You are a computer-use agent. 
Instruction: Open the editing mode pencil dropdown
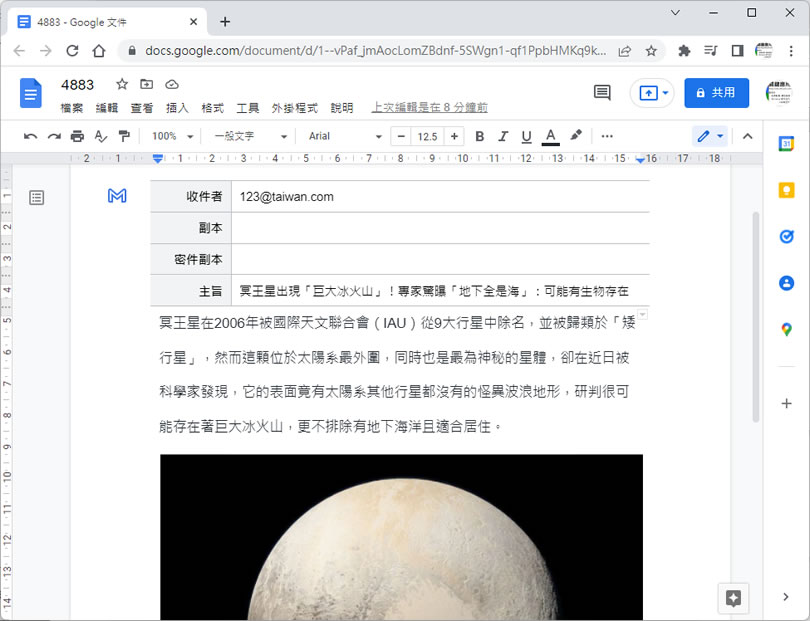pyautogui.click(x=710, y=136)
